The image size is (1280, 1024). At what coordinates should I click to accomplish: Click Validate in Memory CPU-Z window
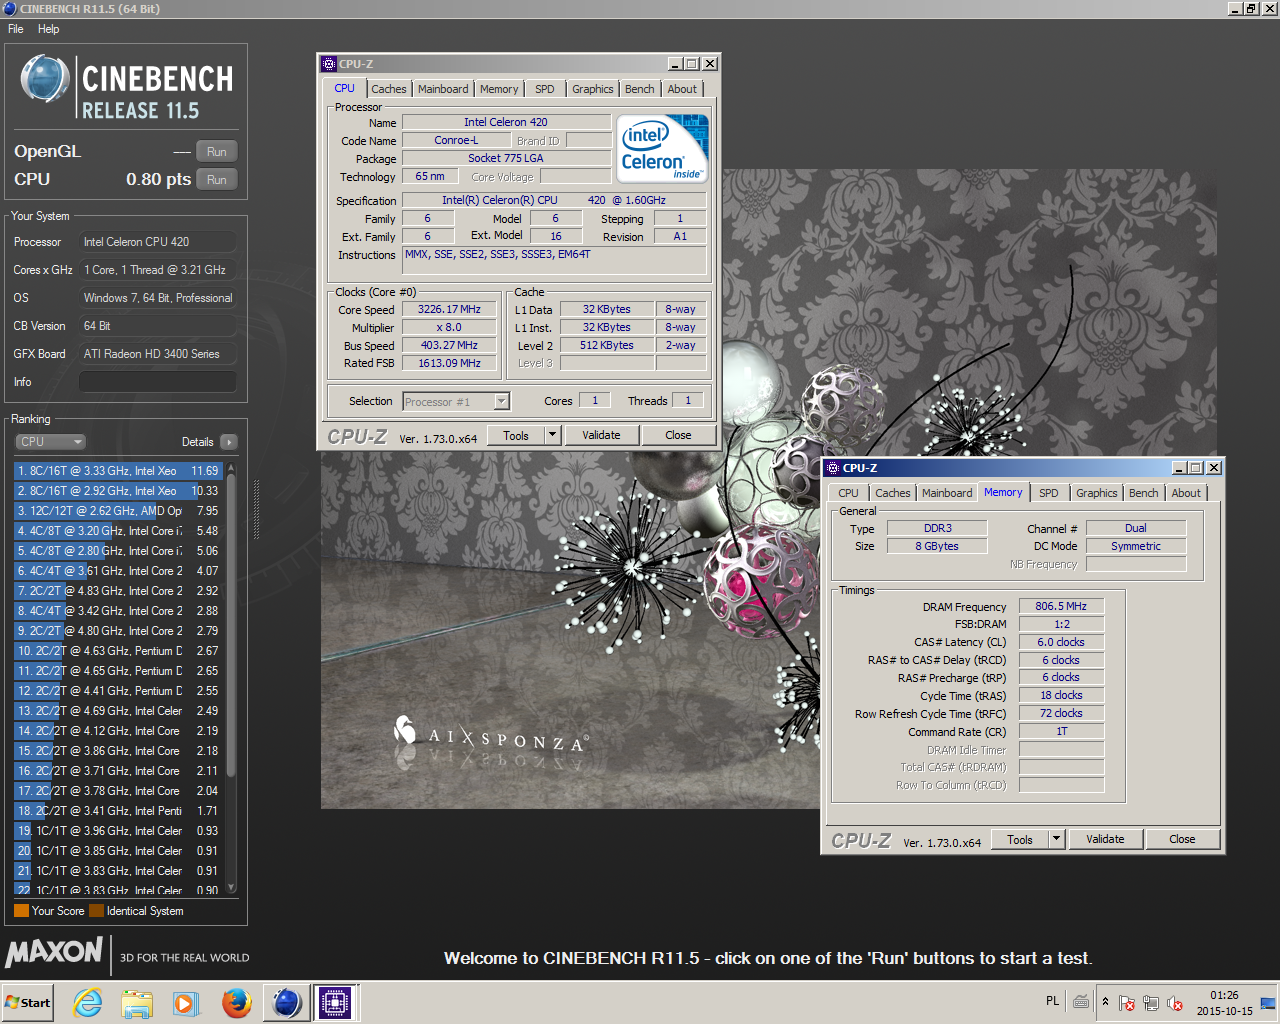click(x=1105, y=839)
